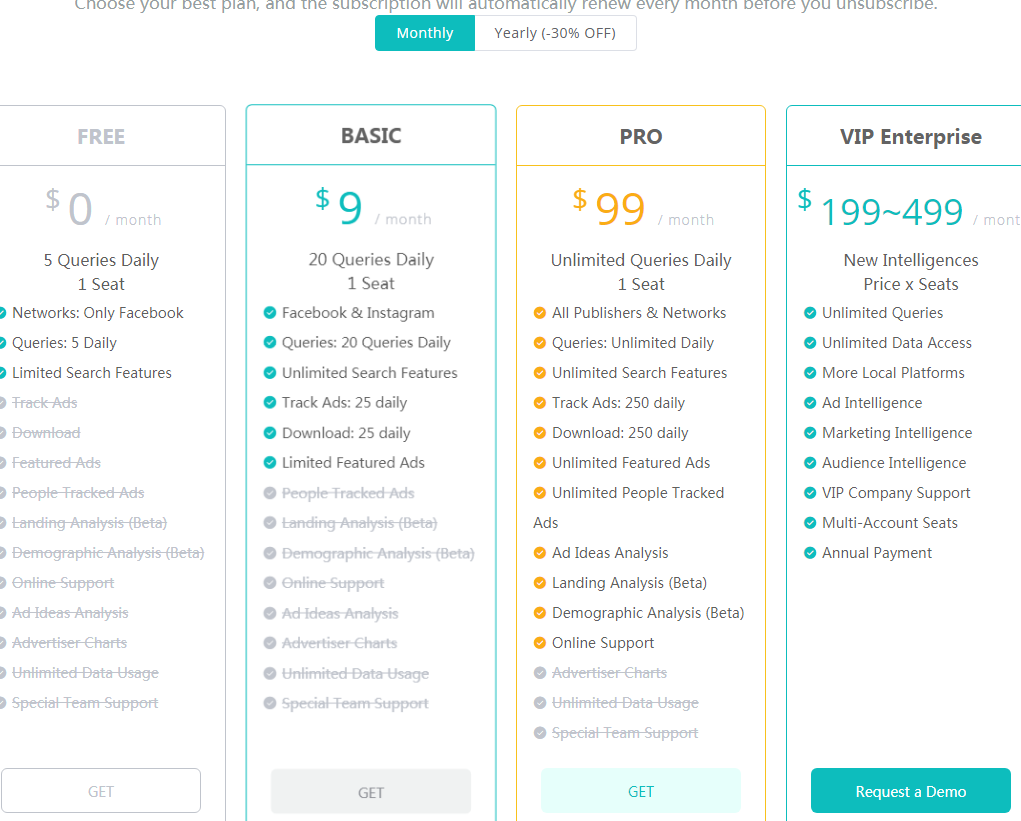Click check icon next to Ad Intelligence
1021x821 pixels.
(810, 403)
